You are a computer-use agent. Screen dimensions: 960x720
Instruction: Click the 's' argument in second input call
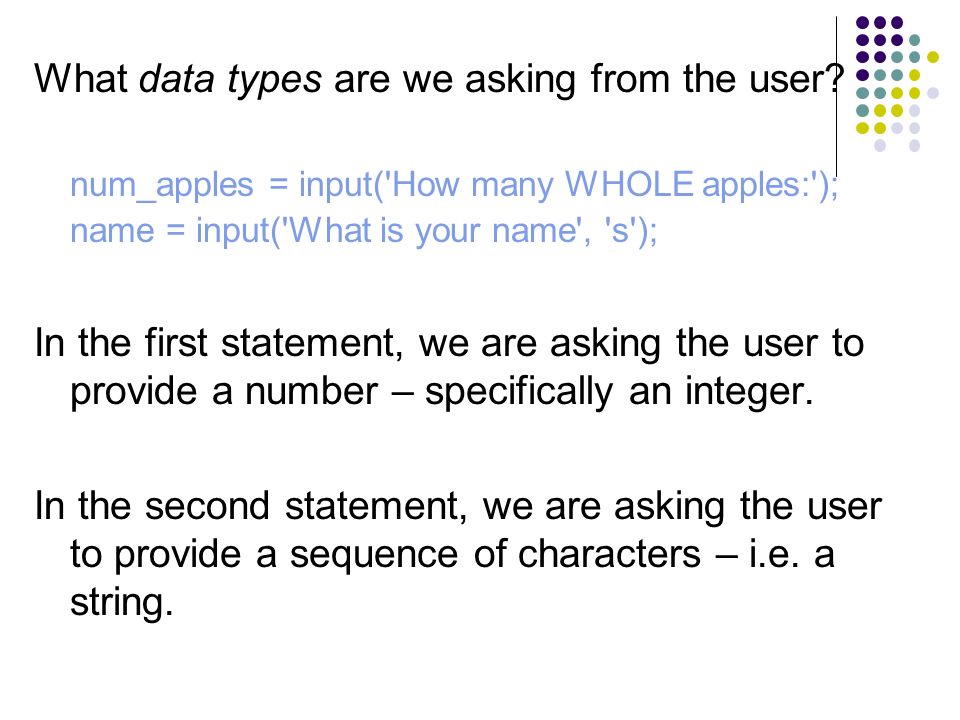coord(620,231)
